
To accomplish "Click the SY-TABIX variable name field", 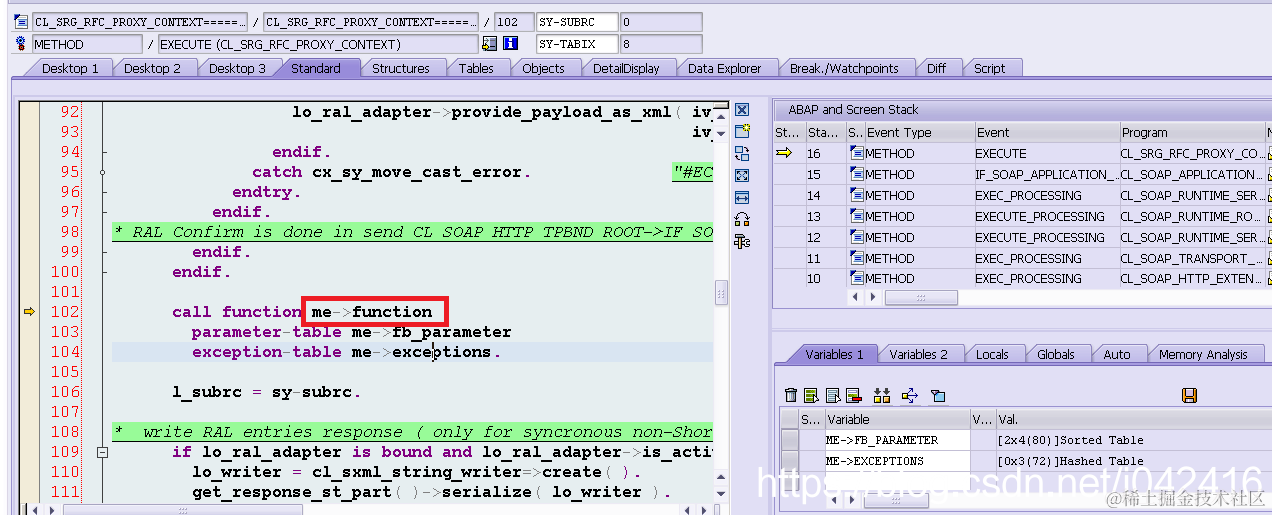I will [x=577, y=43].
